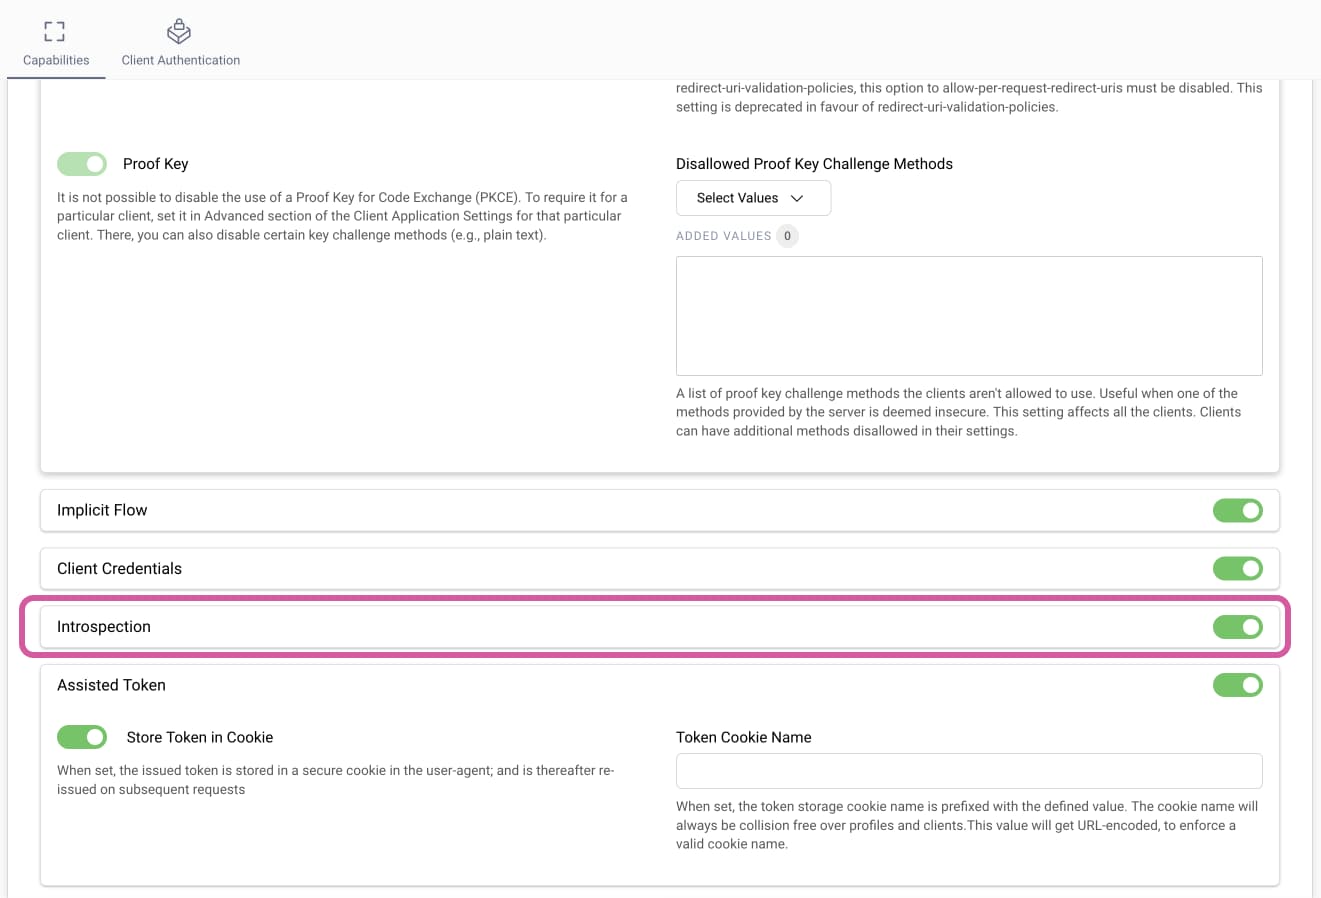Disable the Assisted Token capability
Image resolution: width=1321 pixels, height=898 pixels.
click(1238, 685)
